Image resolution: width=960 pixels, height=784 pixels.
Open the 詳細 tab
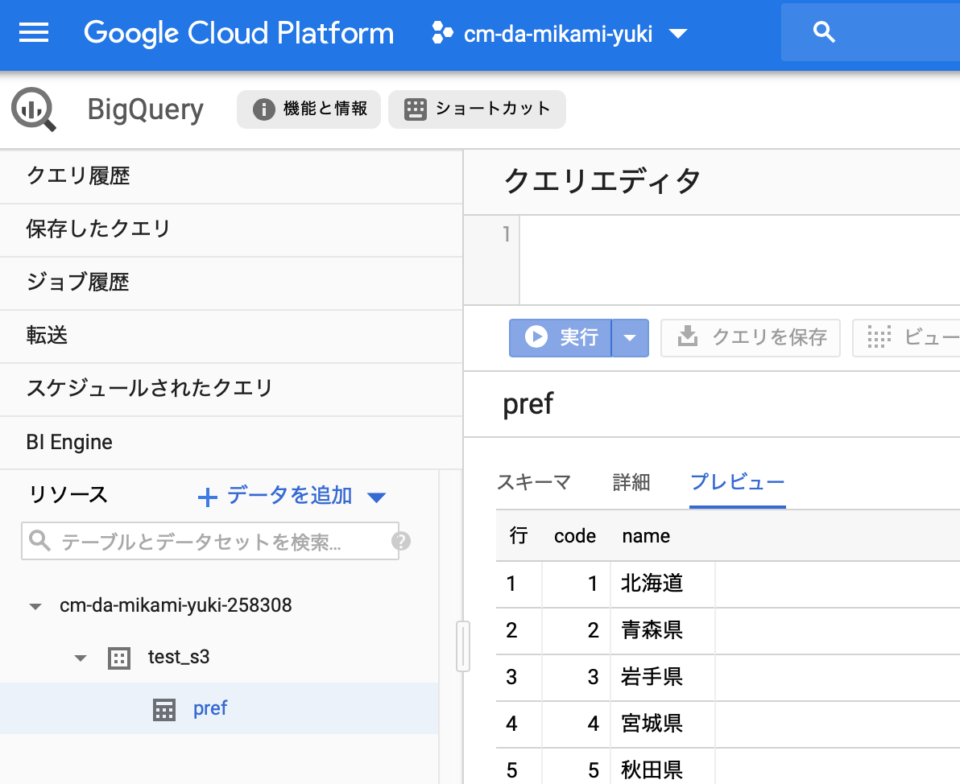[x=631, y=482]
